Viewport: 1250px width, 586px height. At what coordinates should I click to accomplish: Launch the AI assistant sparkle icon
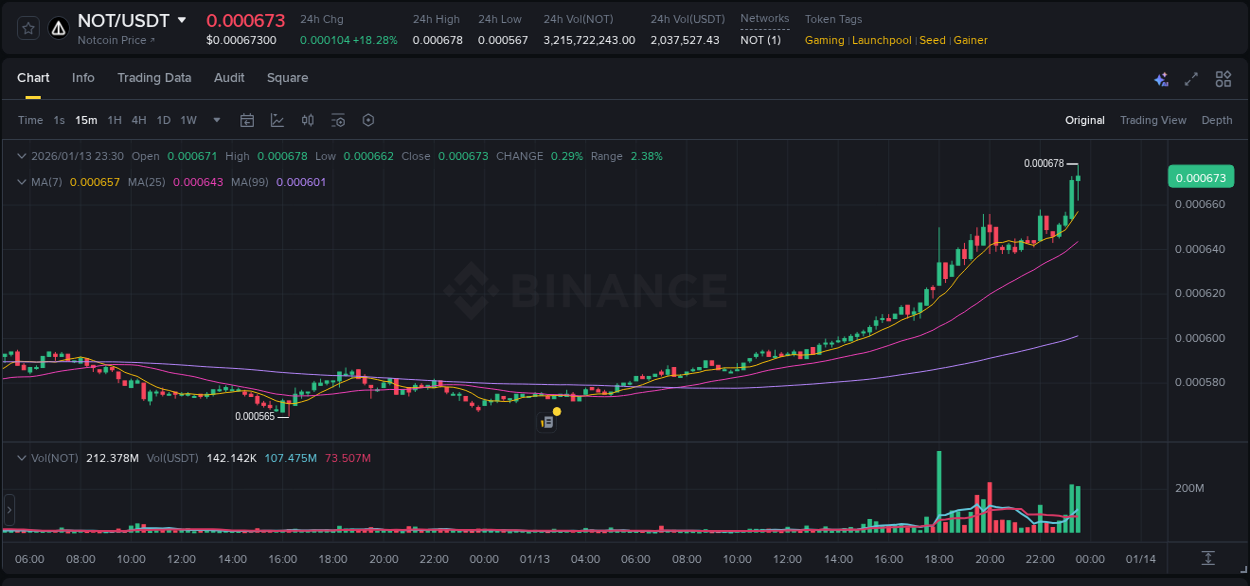(x=1161, y=78)
